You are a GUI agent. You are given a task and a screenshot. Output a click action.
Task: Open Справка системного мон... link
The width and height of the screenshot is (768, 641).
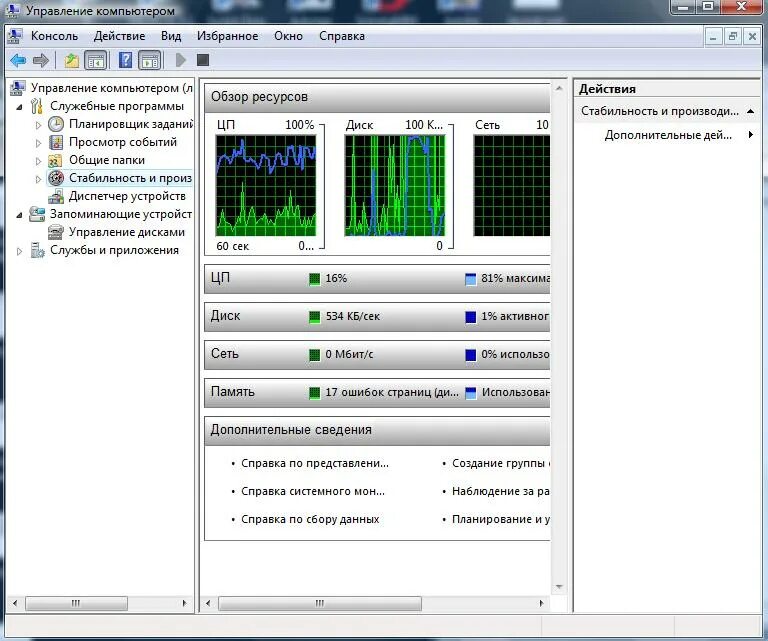(x=313, y=491)
